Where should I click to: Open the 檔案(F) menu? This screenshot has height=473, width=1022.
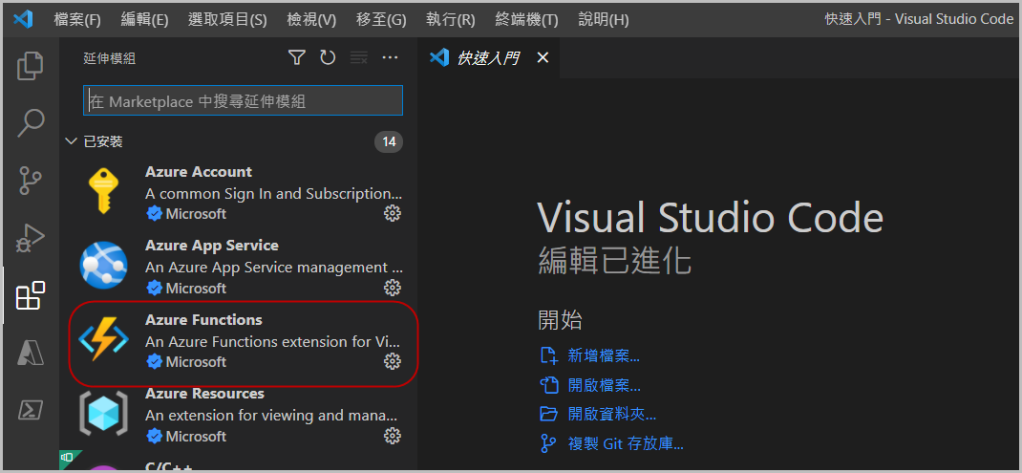[x=77, y=19]
